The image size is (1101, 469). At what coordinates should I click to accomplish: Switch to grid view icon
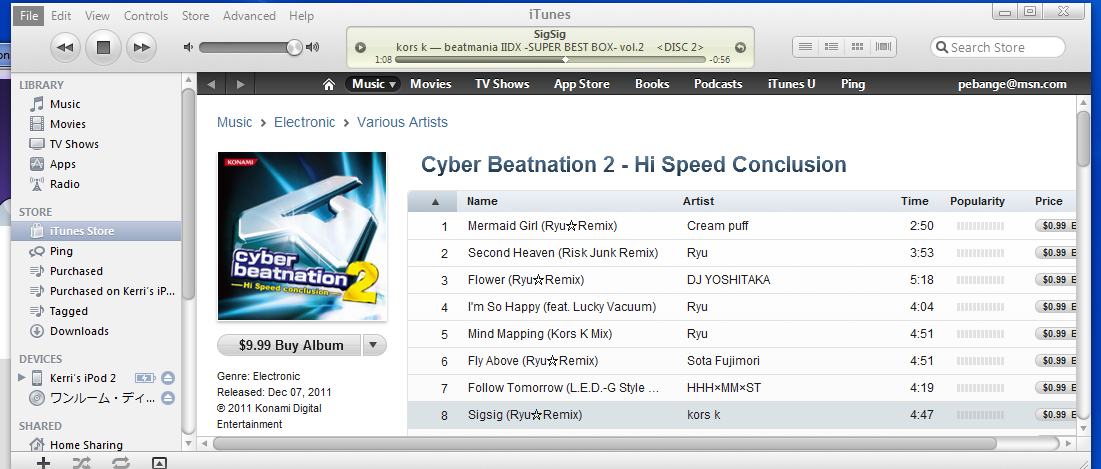click(x=857, y=47)
